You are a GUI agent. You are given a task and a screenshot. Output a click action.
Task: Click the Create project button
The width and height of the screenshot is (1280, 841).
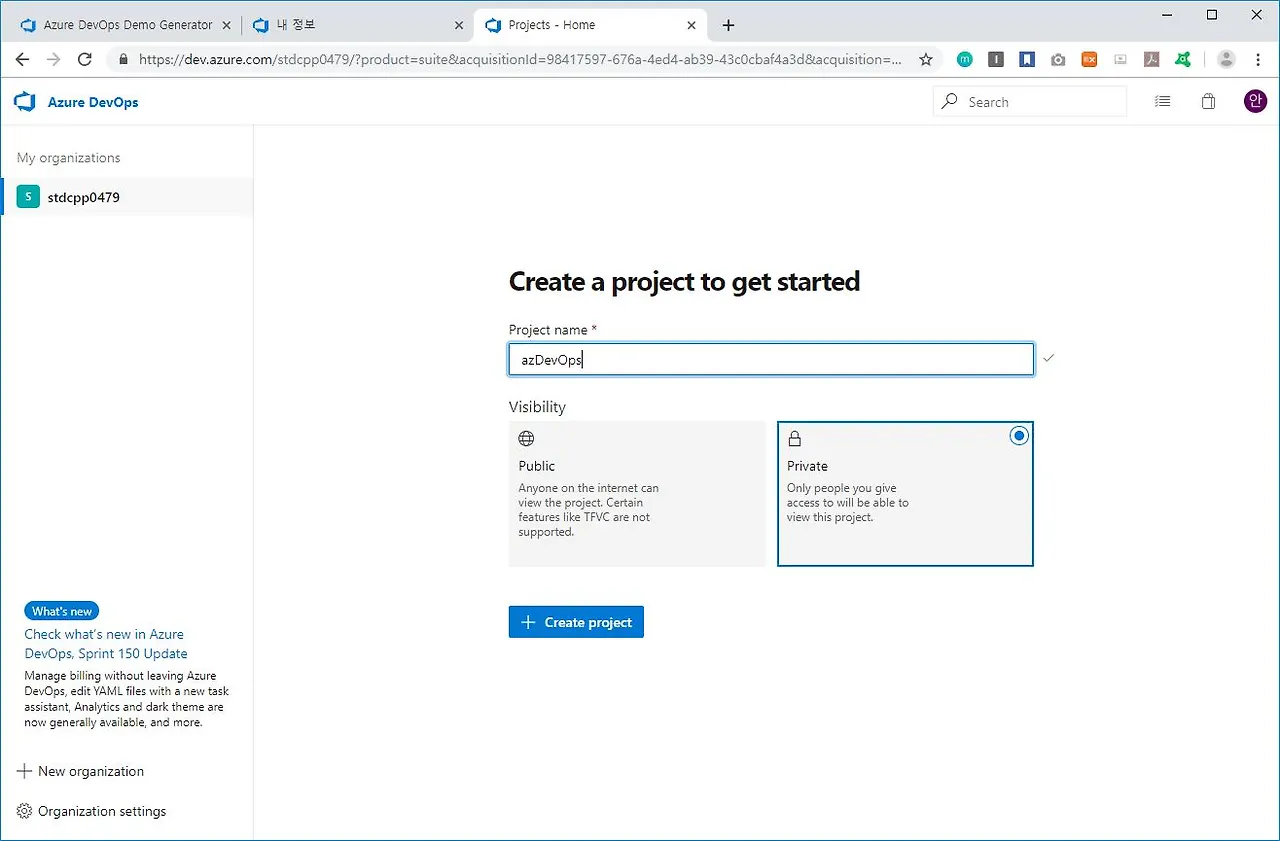tap(576, 622)
